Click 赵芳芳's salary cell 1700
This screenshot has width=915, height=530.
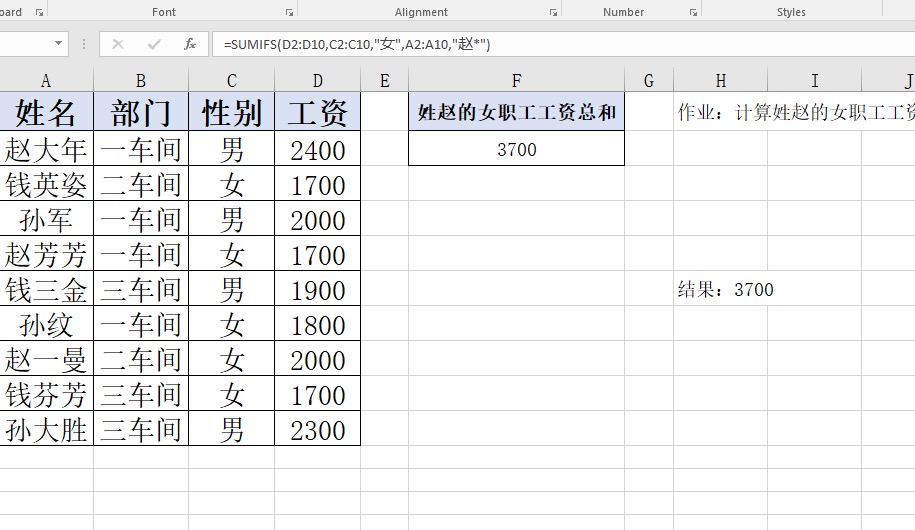click(x=317, y=253)
